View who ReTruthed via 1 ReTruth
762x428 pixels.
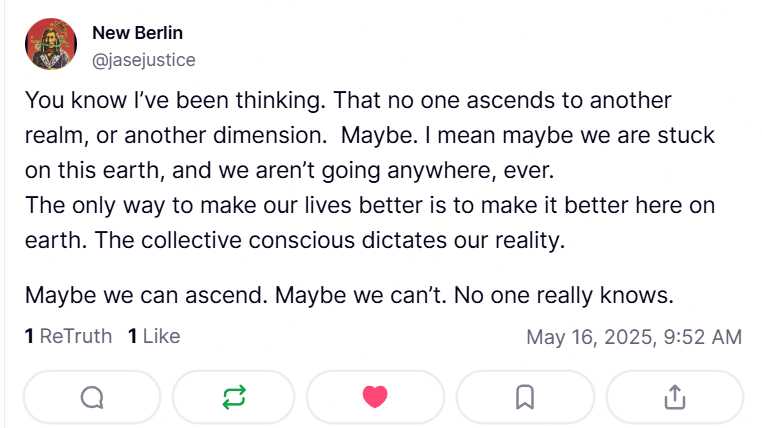click(68, 336)
